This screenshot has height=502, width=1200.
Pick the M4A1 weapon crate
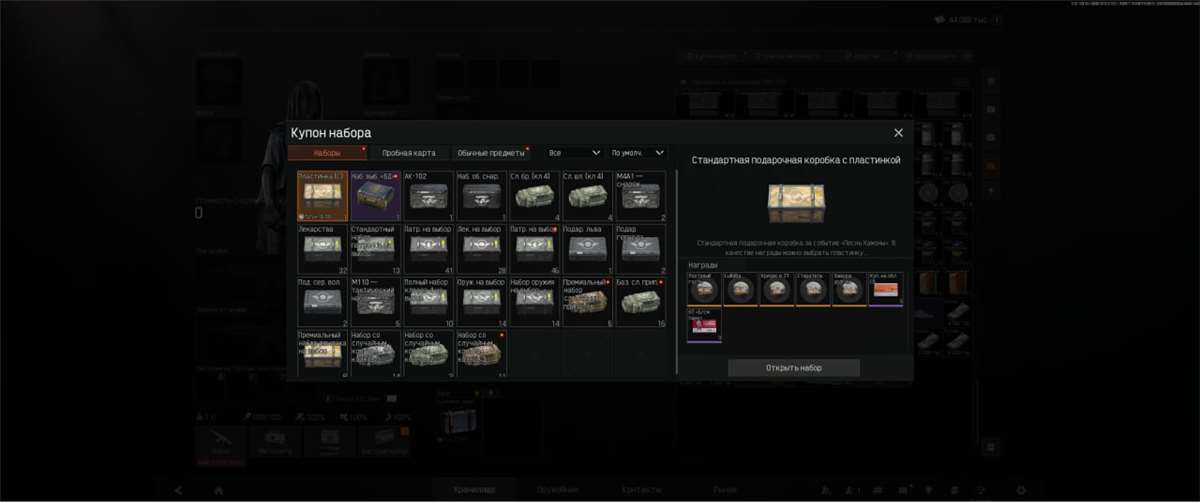click(641, 196)
